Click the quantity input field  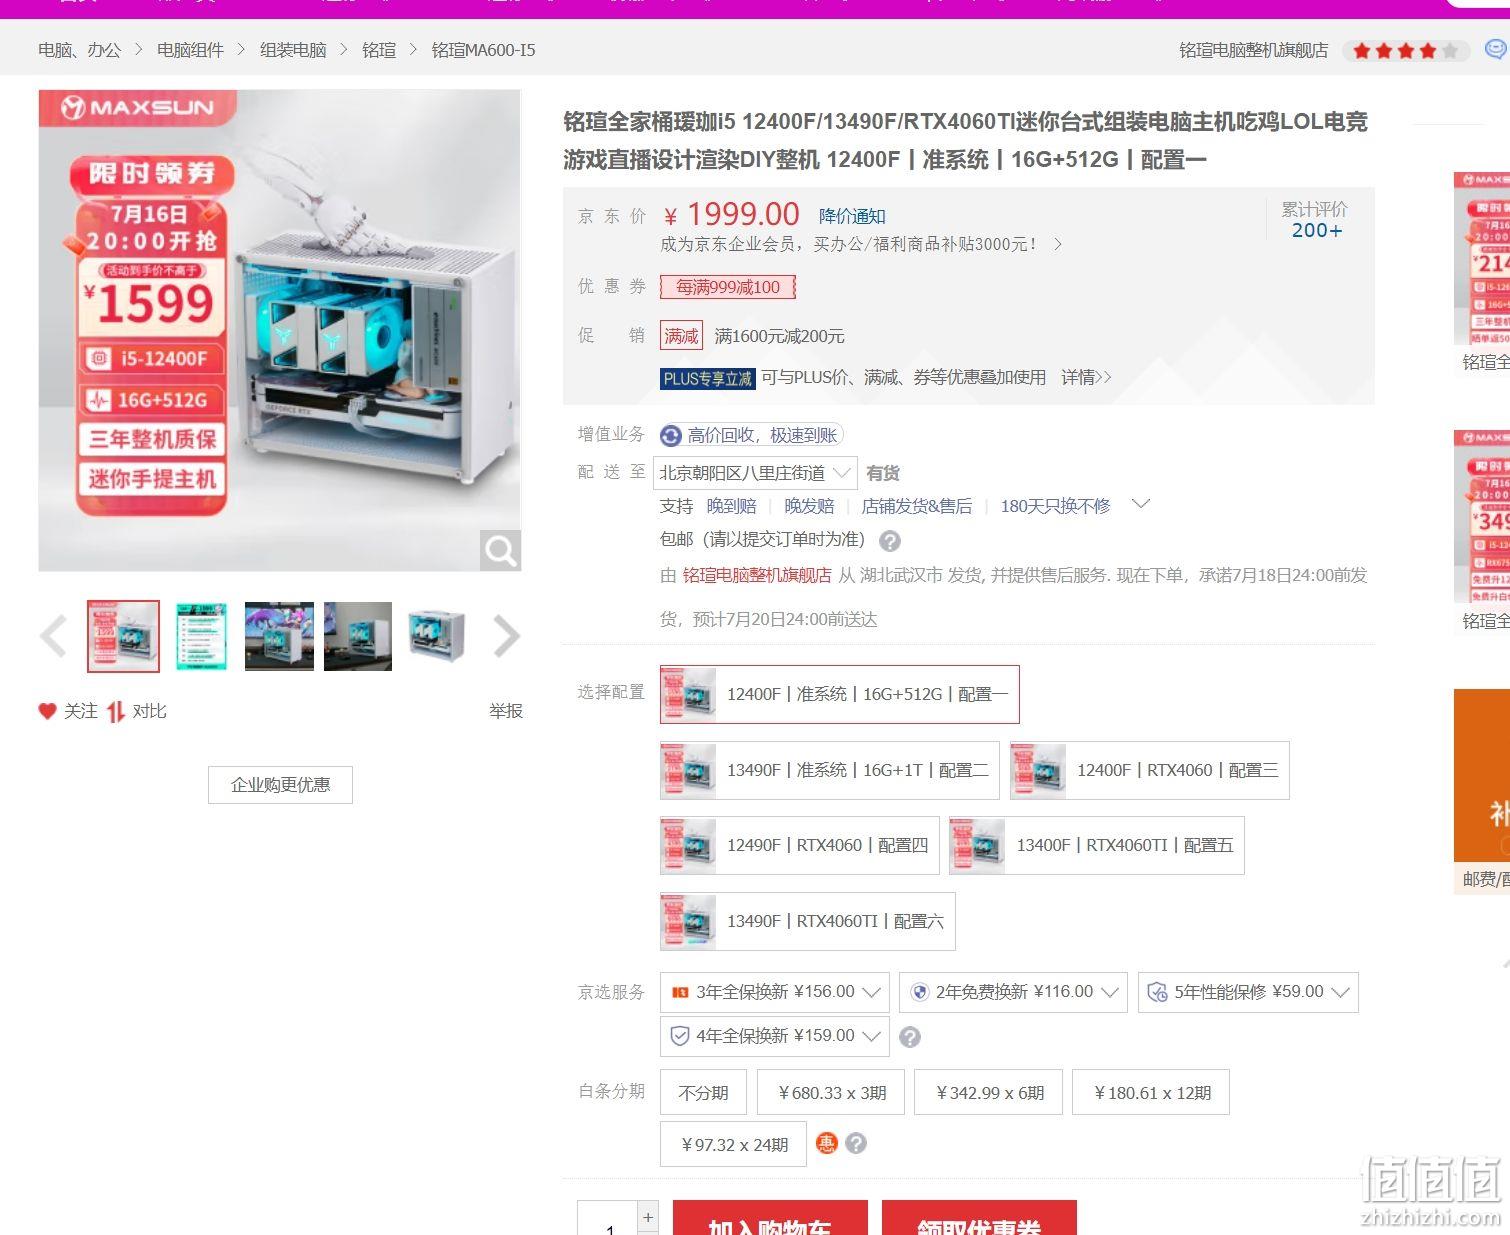[608, 1220]
